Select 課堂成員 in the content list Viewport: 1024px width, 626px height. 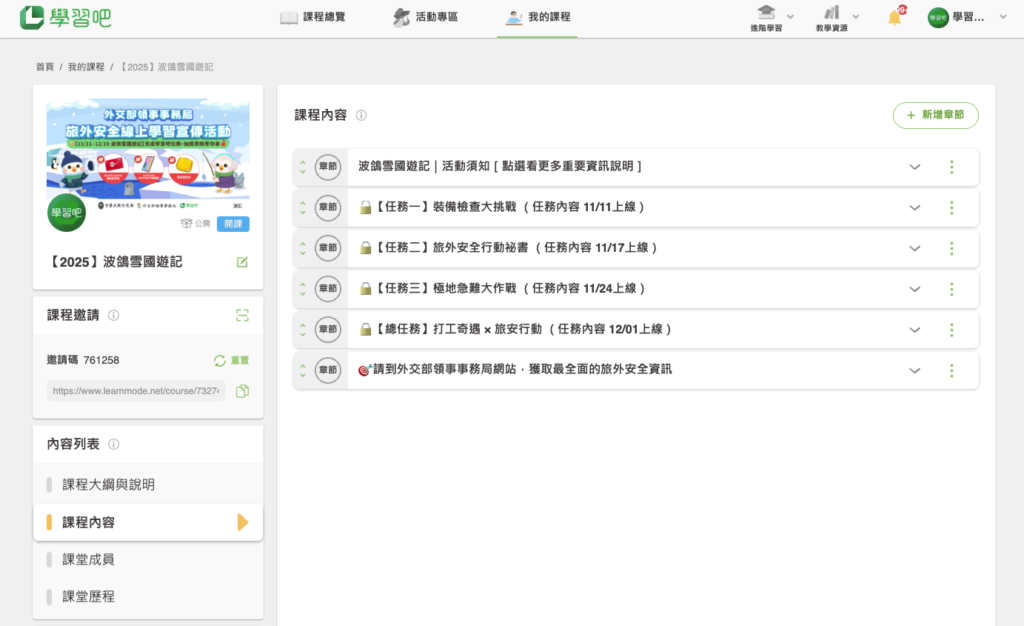tap(88, 559)
